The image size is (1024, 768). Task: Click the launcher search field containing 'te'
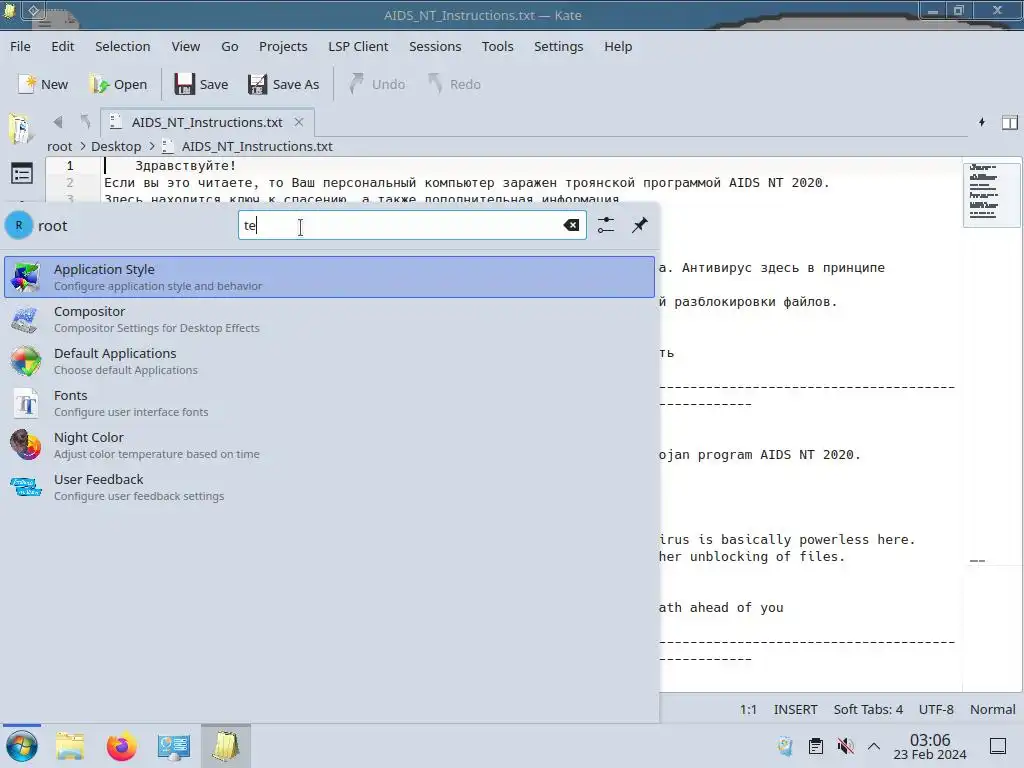click(x=412, y=225)
